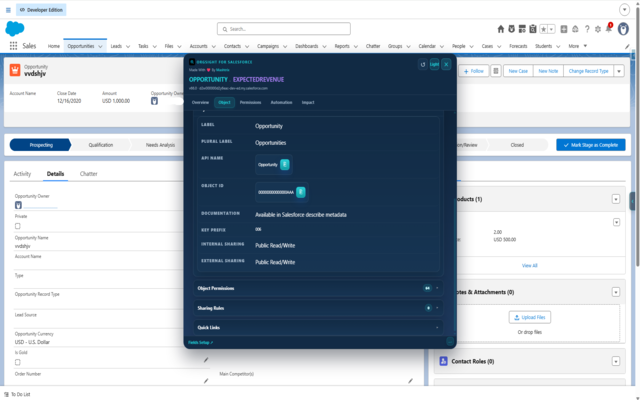Open the Favorites list dropdown arrow
Image resolution: width=640 pixels, height=400 pixels.
(551, 29)
